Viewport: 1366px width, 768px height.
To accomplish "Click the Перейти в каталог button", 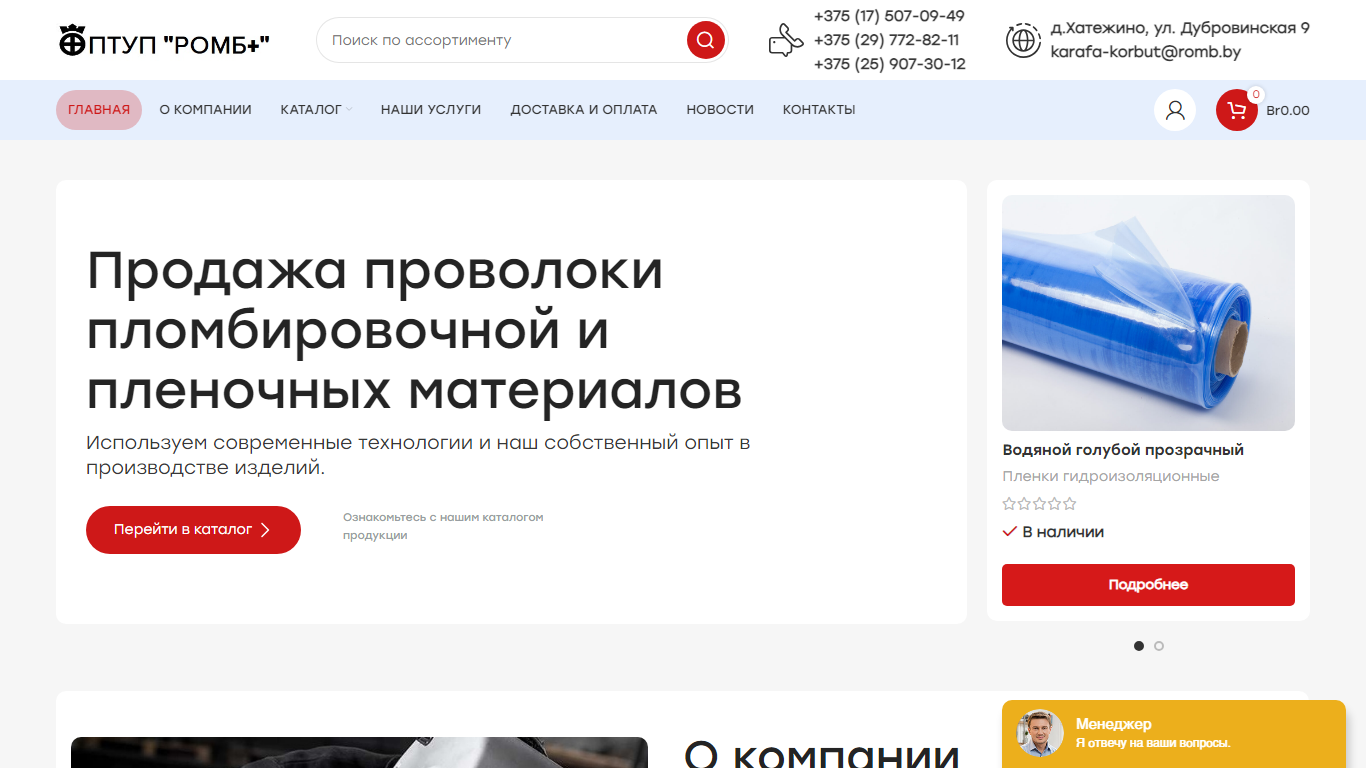I will coord(193,530).
